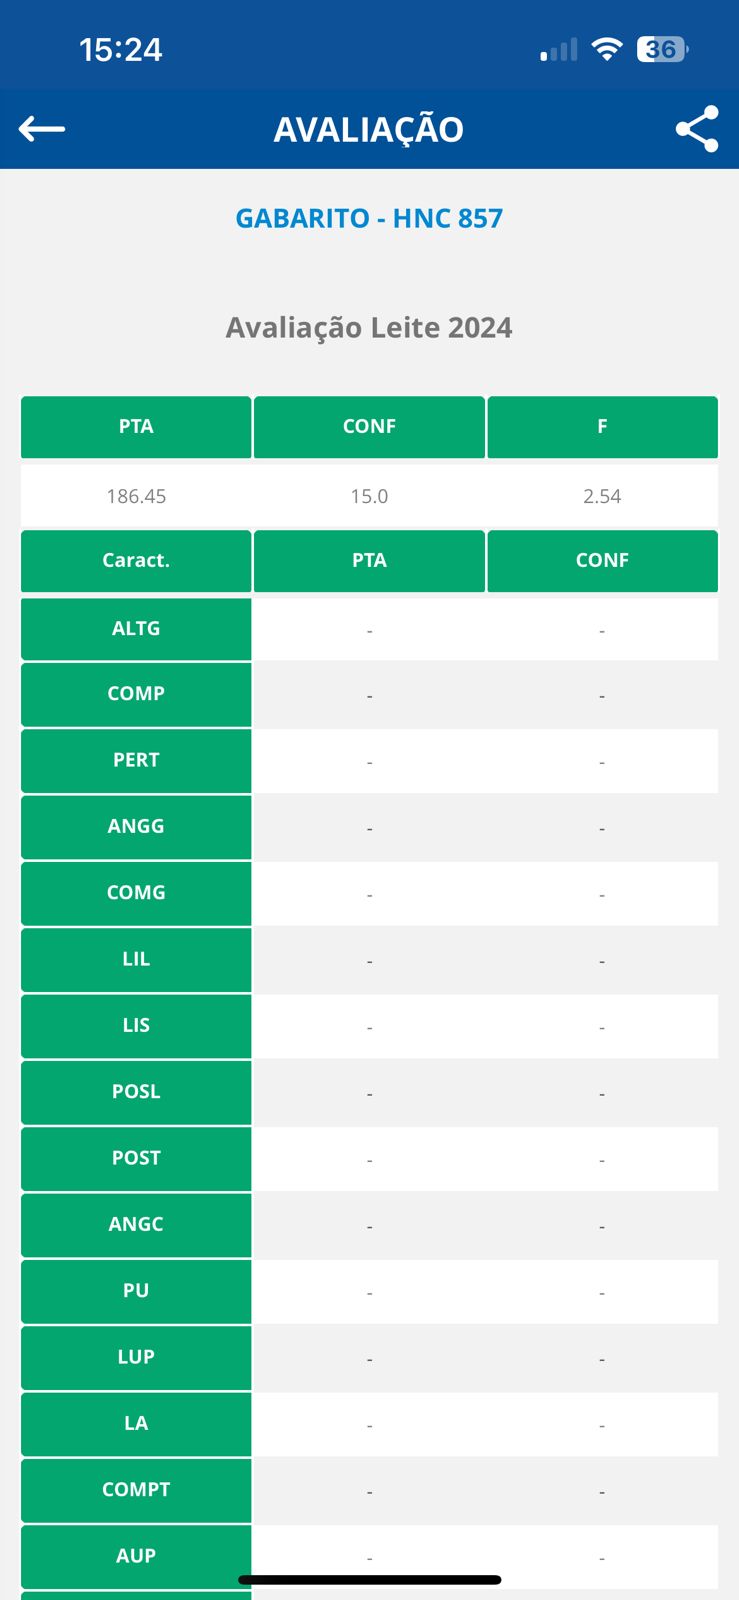Viewport: 739px width, 1600px height.
Task: Tap the COMPT trait label
Action: point(136,1490)
